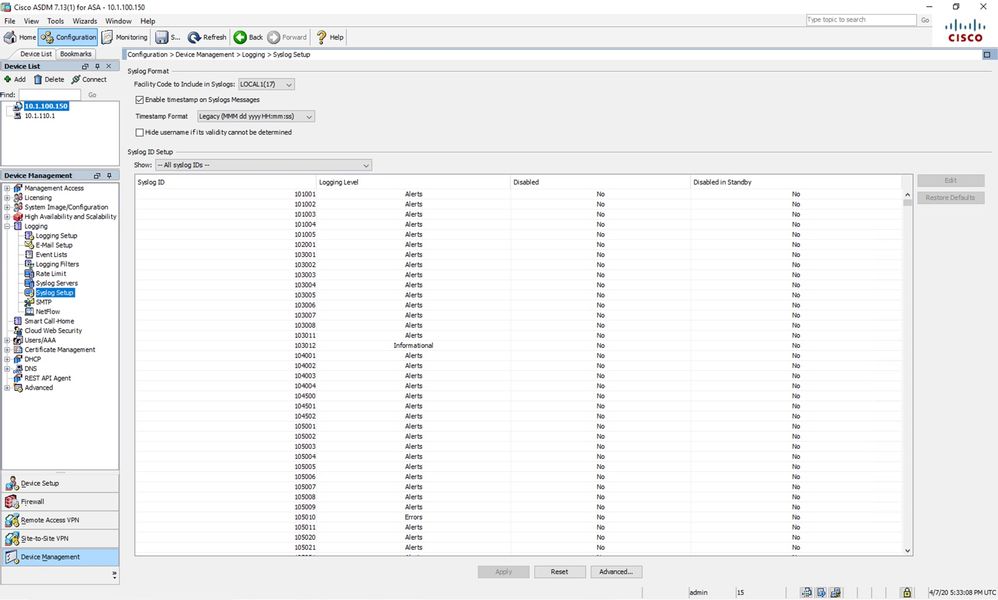Expand High Availability and Scalability node

coord(7,217)
